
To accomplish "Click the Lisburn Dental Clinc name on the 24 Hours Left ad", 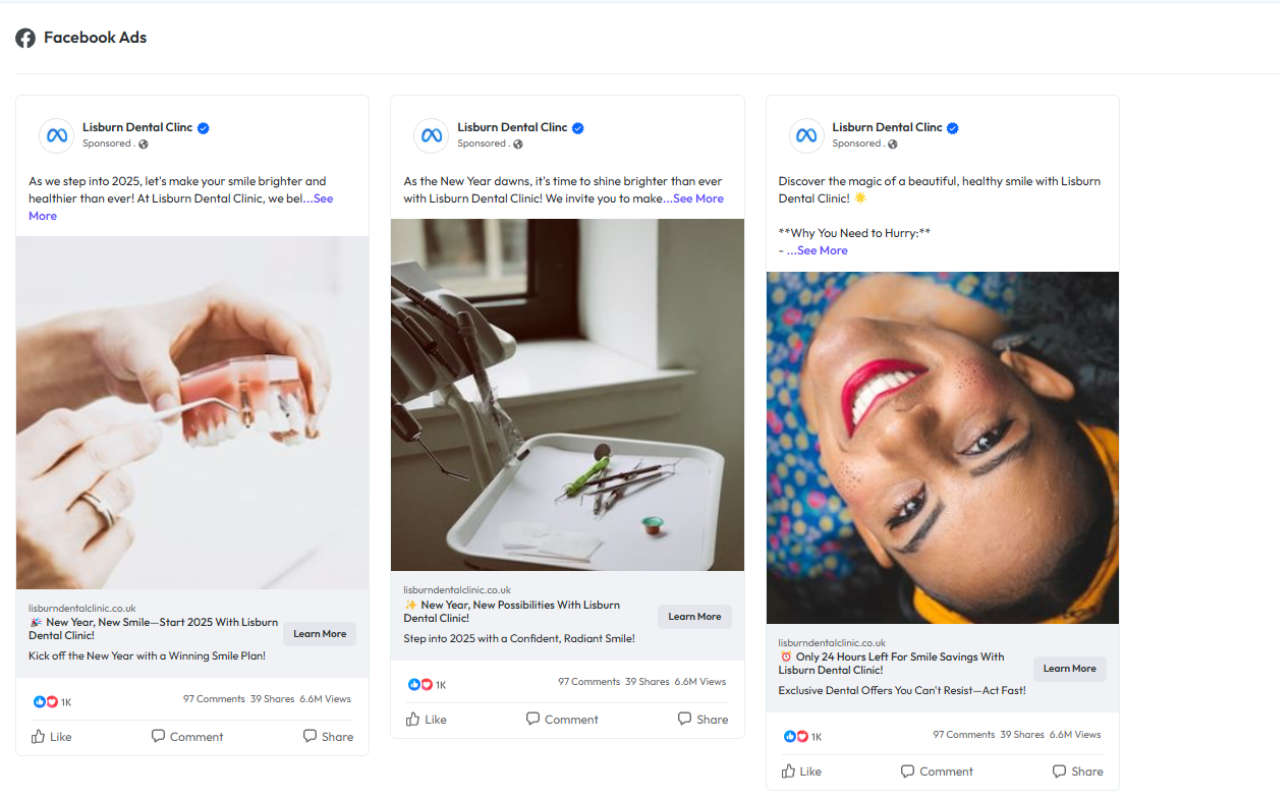I will 888,127.
